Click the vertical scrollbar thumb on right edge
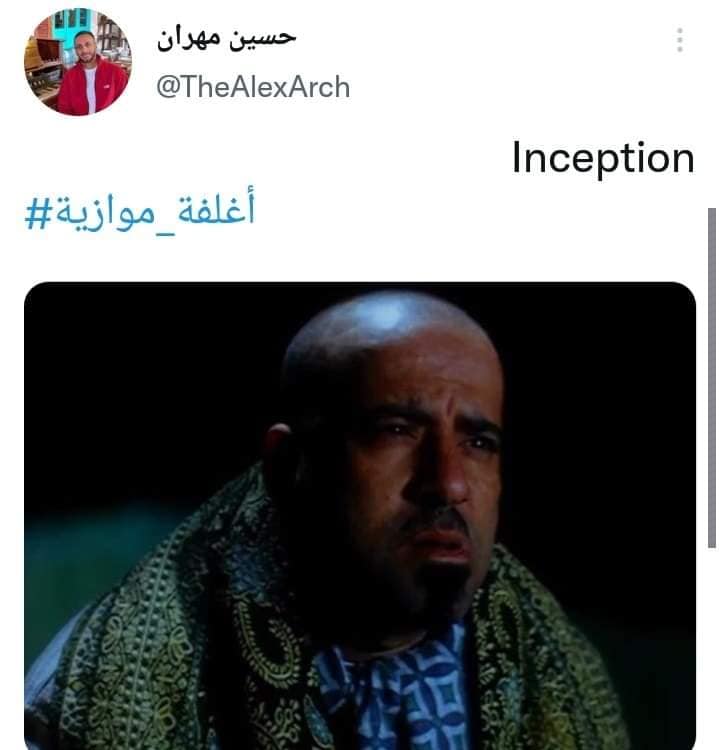719x750 pixels. click(x=712, y=377)
